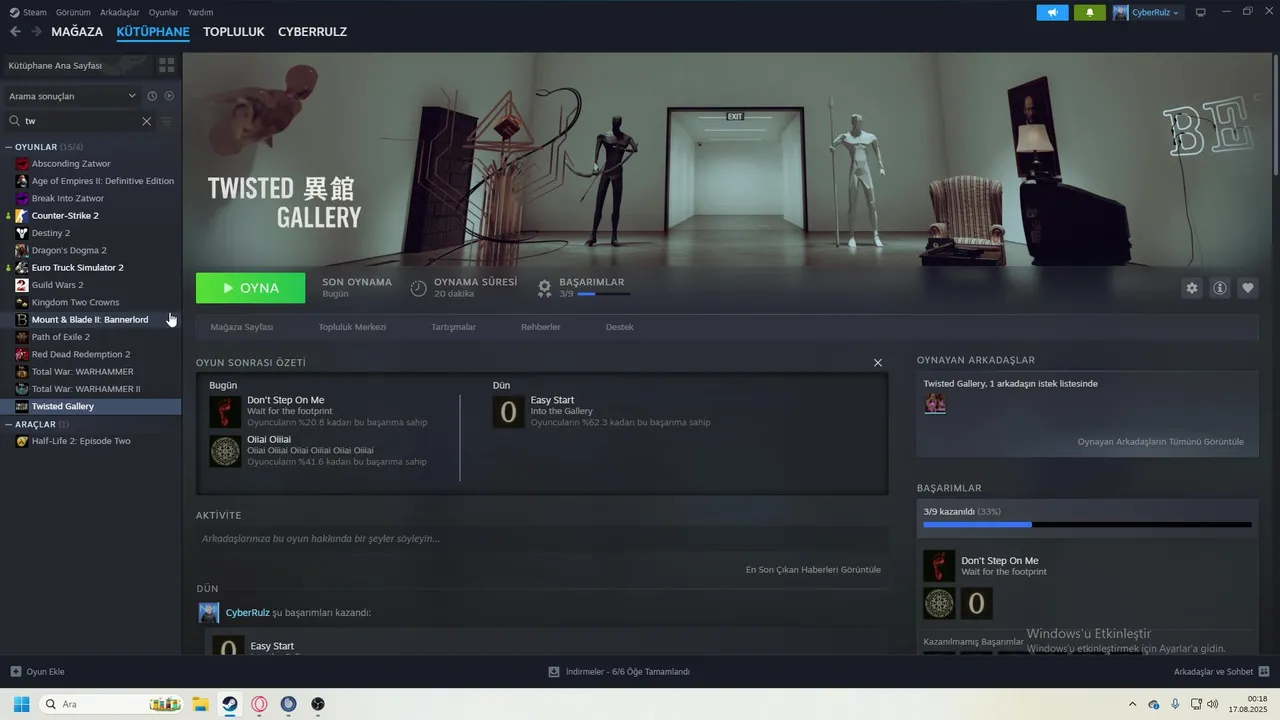Open En Son Çıkan Haberleri Görüntüle
1280x720 pixels.
813,570
